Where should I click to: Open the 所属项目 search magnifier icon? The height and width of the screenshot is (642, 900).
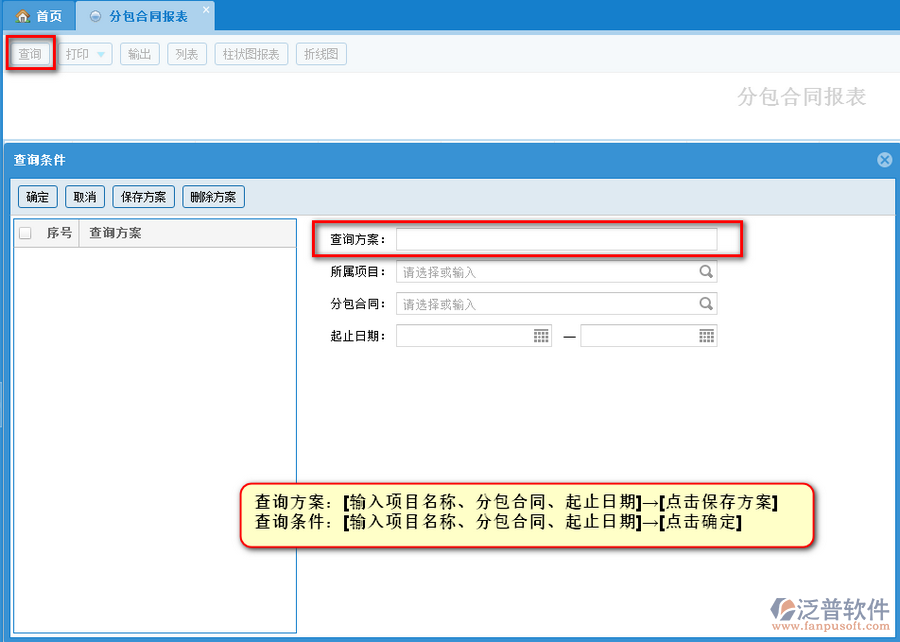click(706, 271)
